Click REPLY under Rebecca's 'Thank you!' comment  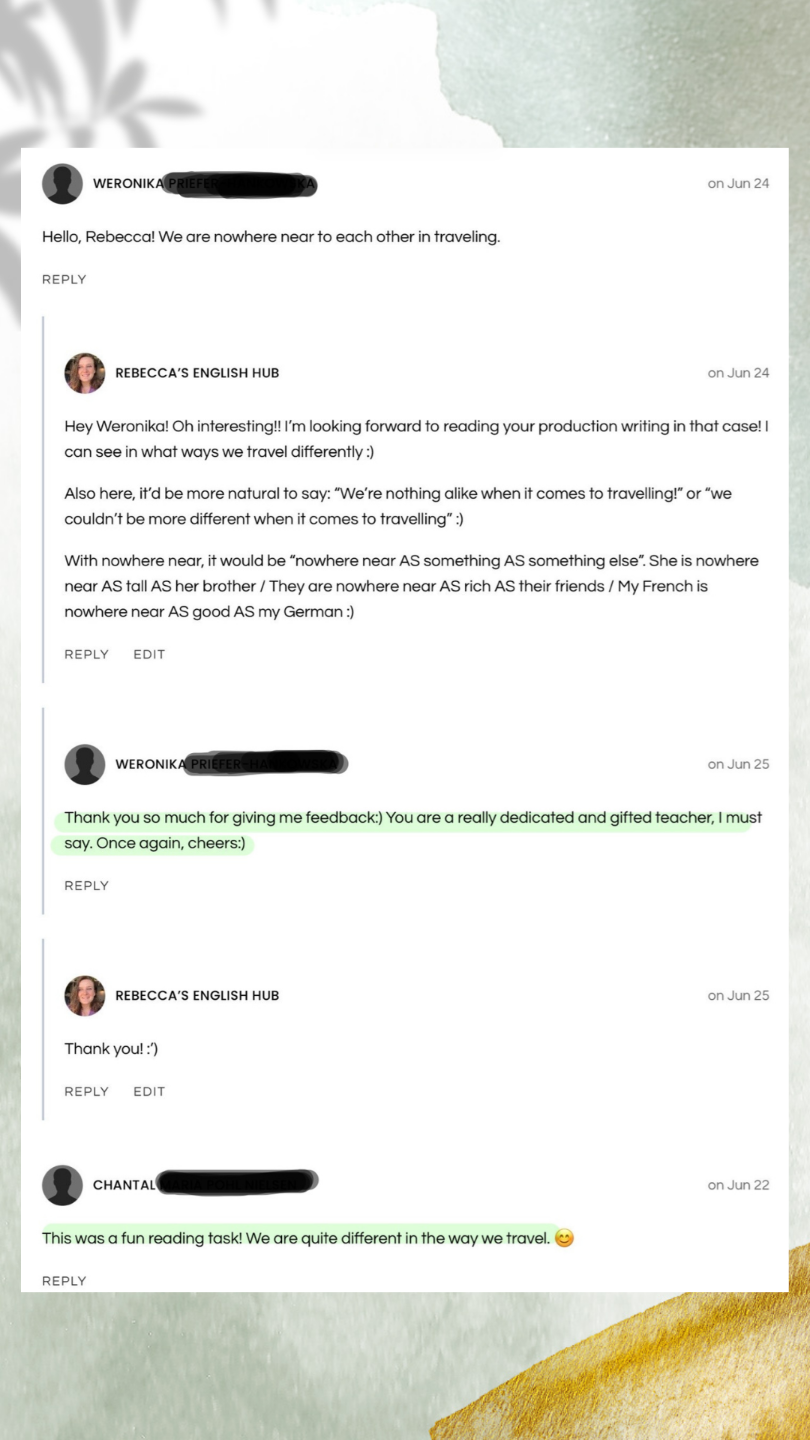(86, 1092)
